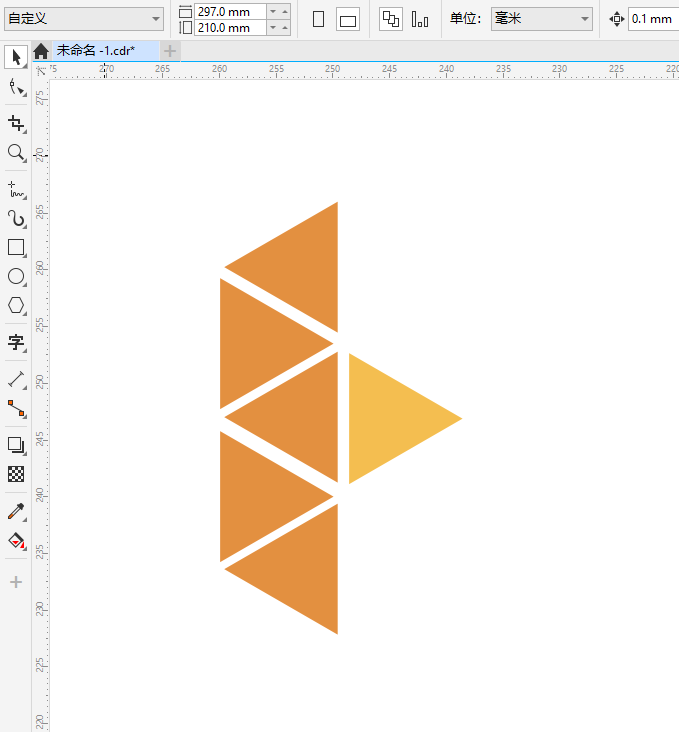Select the Ellipse tool
Viewport: 679px width, 732px height.
(x=16, y=276)
